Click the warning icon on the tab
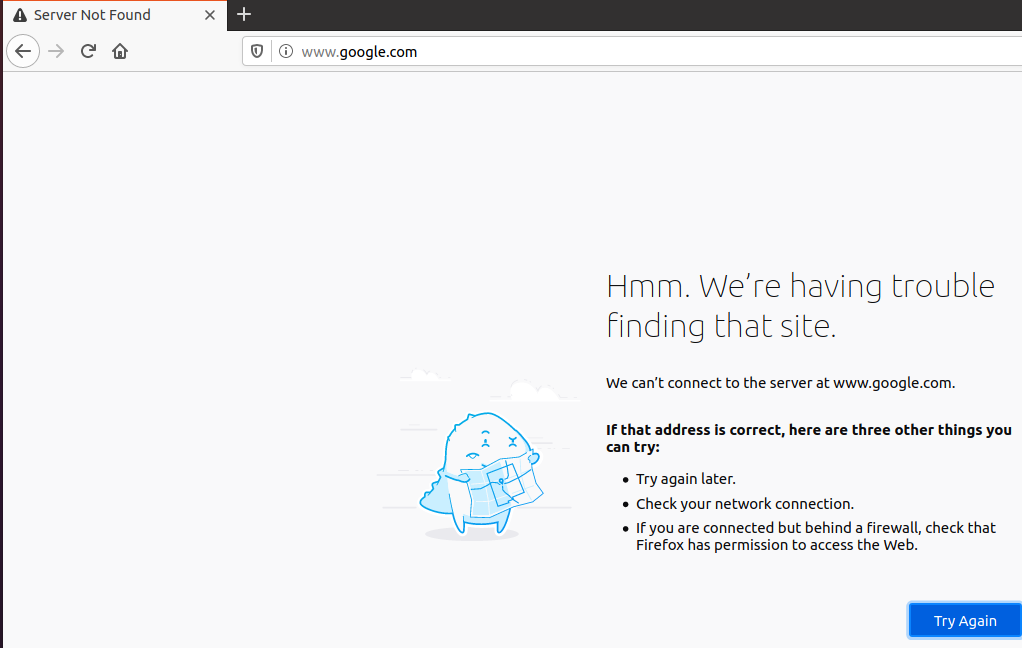 point(20,15)
